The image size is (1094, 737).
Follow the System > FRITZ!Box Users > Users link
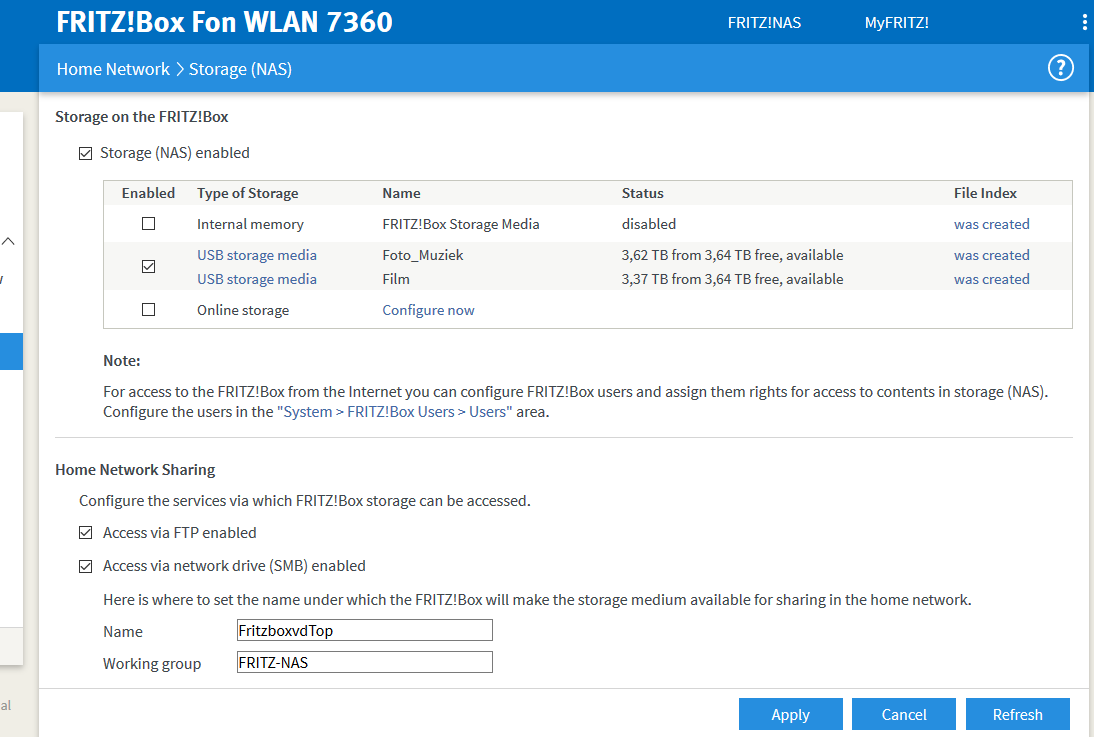click(394, 412)
